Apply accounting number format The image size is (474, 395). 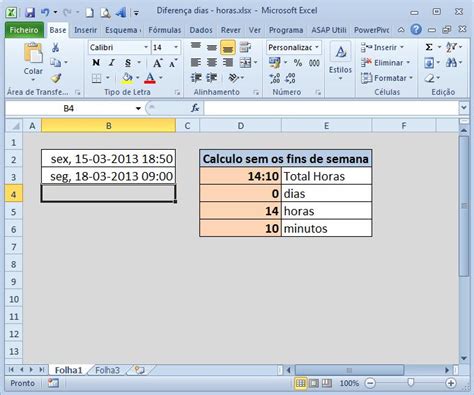pyautogui.click(x=275, y=62)
